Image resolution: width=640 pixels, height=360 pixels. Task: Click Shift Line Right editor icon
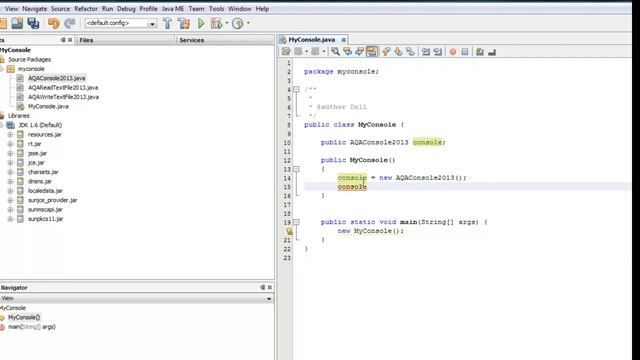tap(438, 51)
